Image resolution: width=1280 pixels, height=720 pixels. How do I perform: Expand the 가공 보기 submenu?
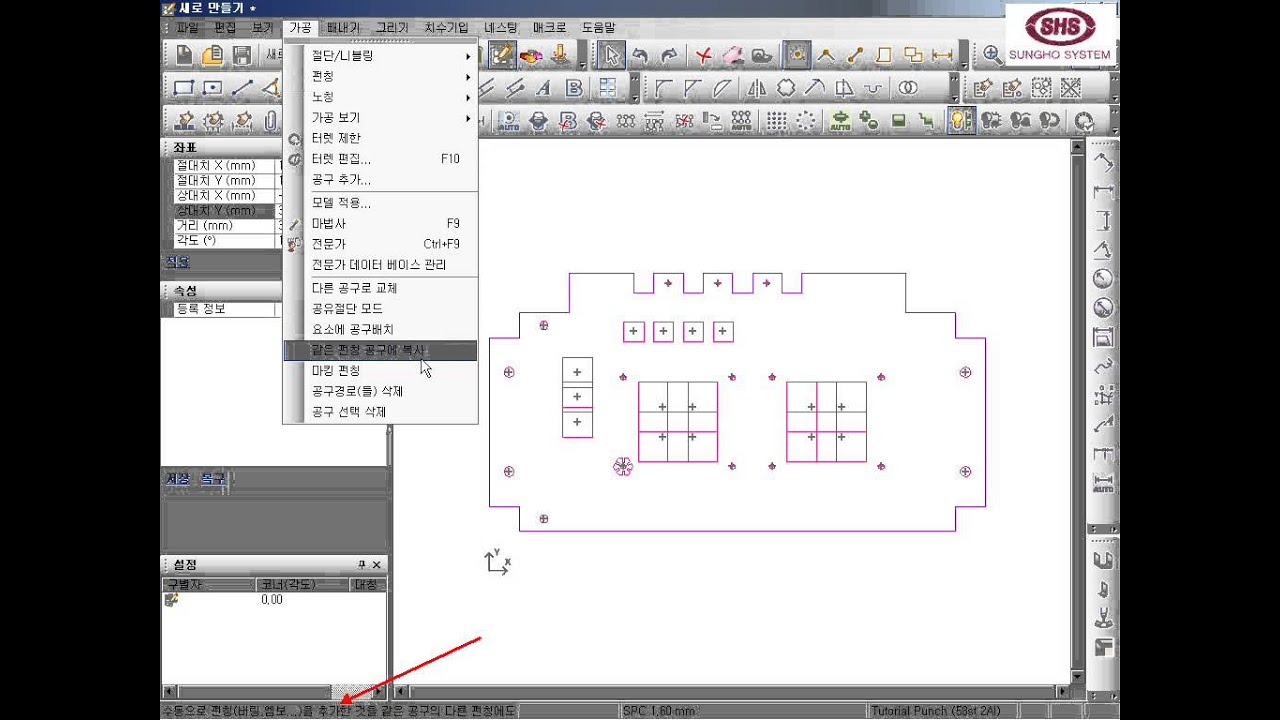[x=380, y=117]
